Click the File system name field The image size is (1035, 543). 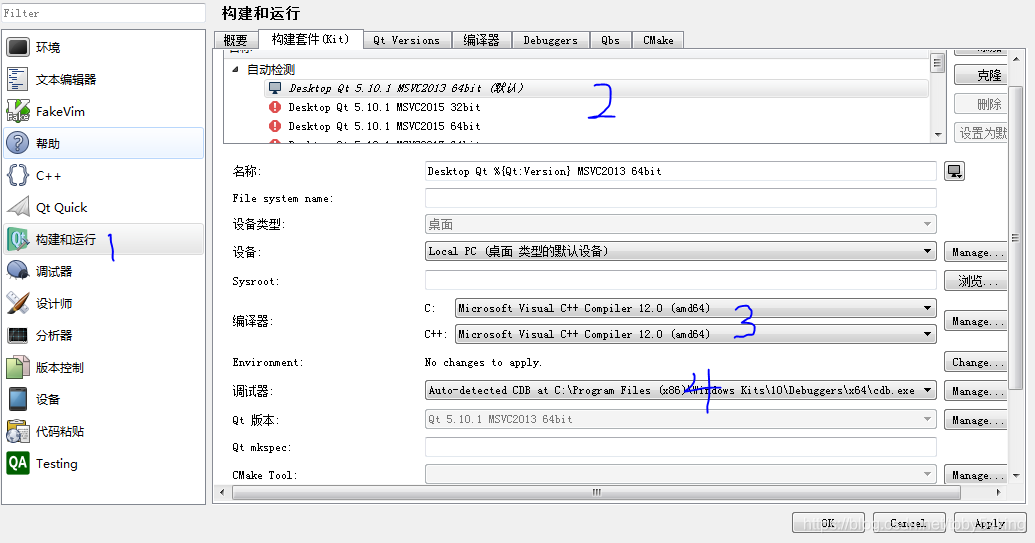[681, 198]
